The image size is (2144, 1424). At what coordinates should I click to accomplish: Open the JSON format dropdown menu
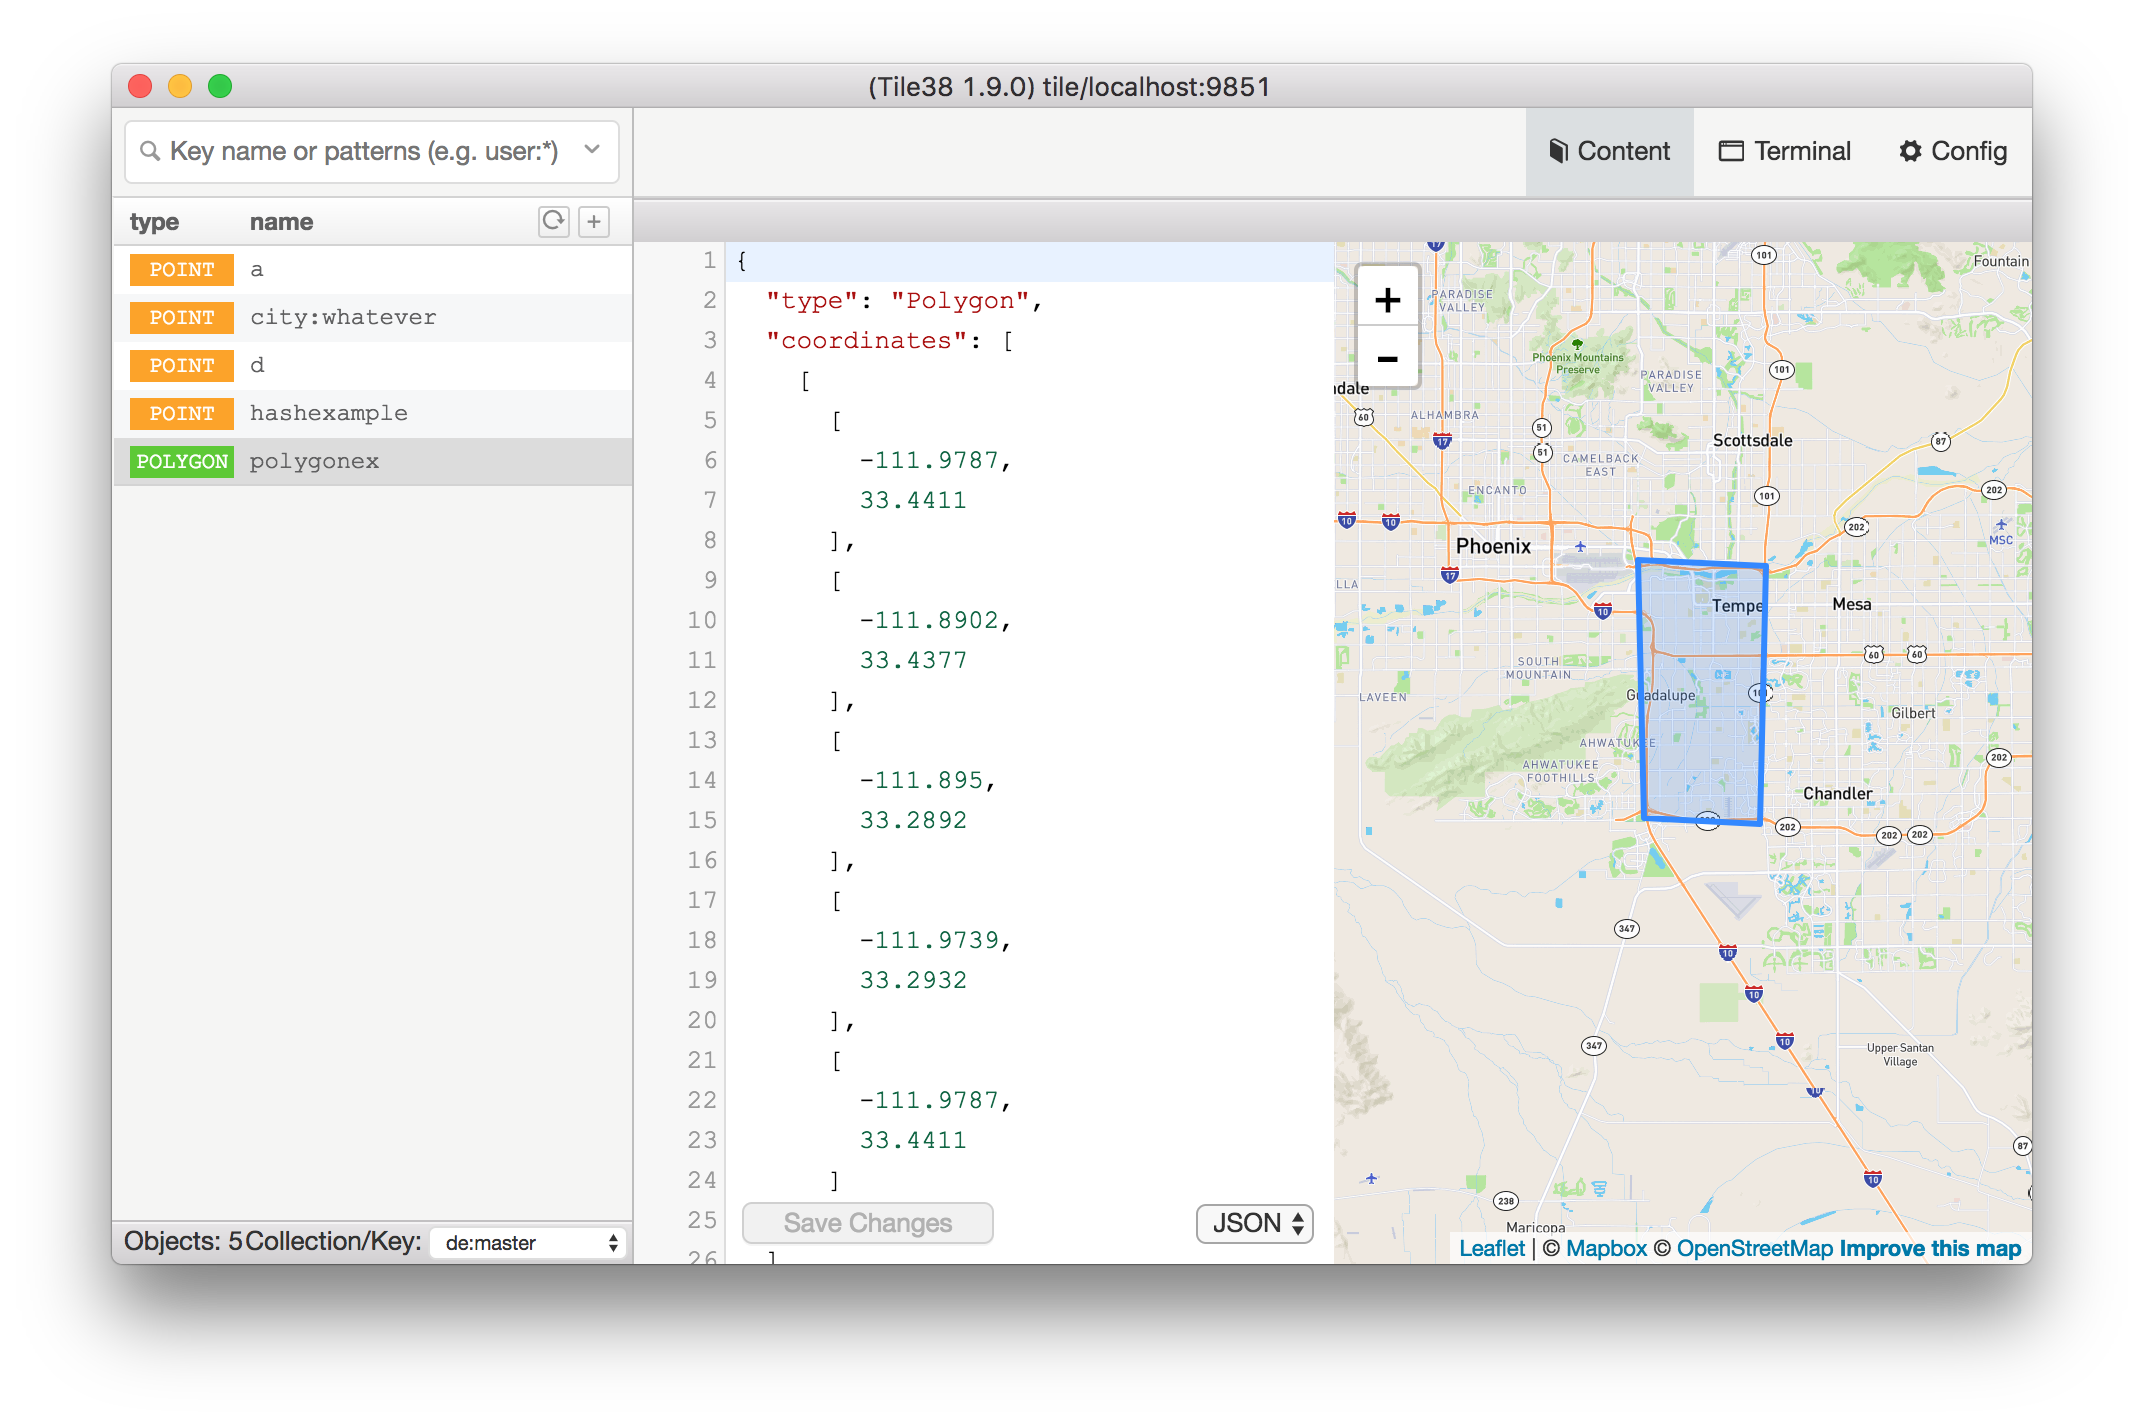click(1256, 1224)
